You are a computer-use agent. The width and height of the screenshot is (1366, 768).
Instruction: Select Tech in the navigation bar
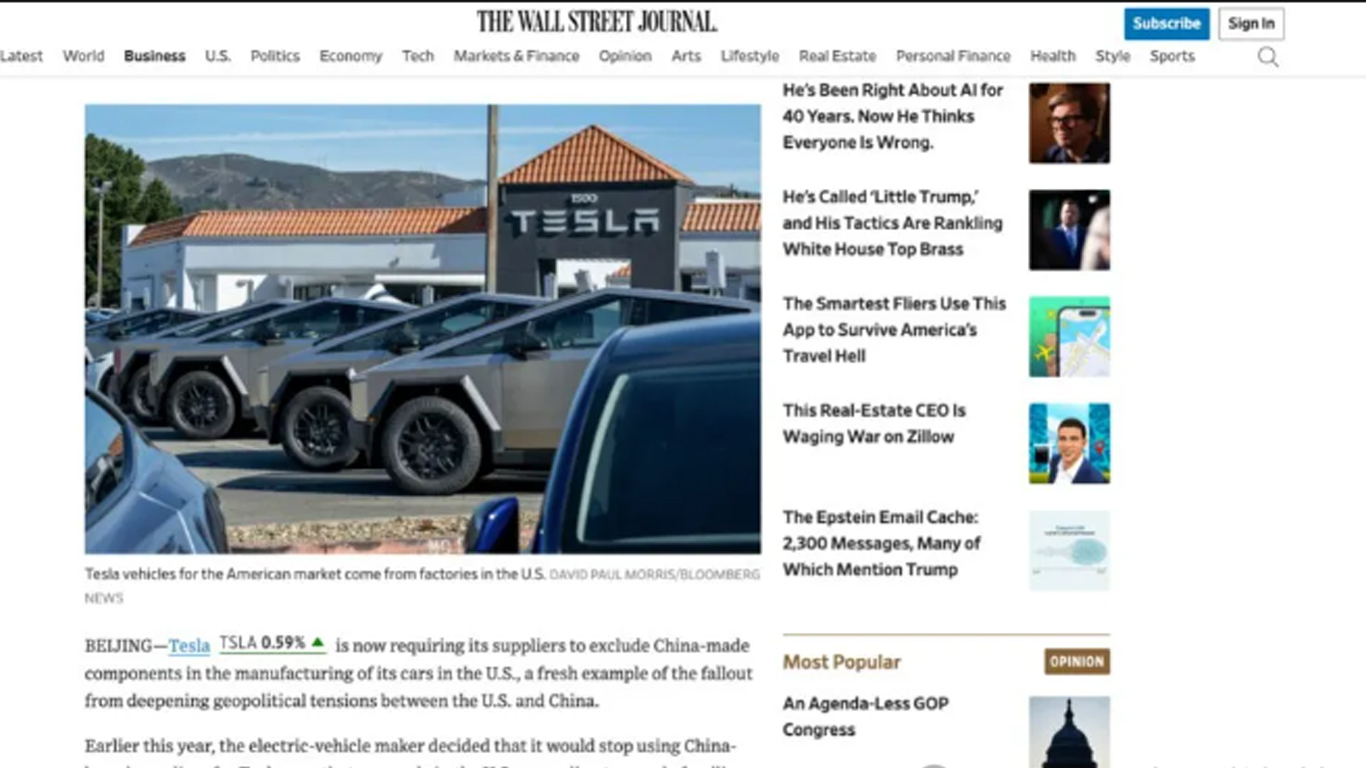(x=418, y=56)
